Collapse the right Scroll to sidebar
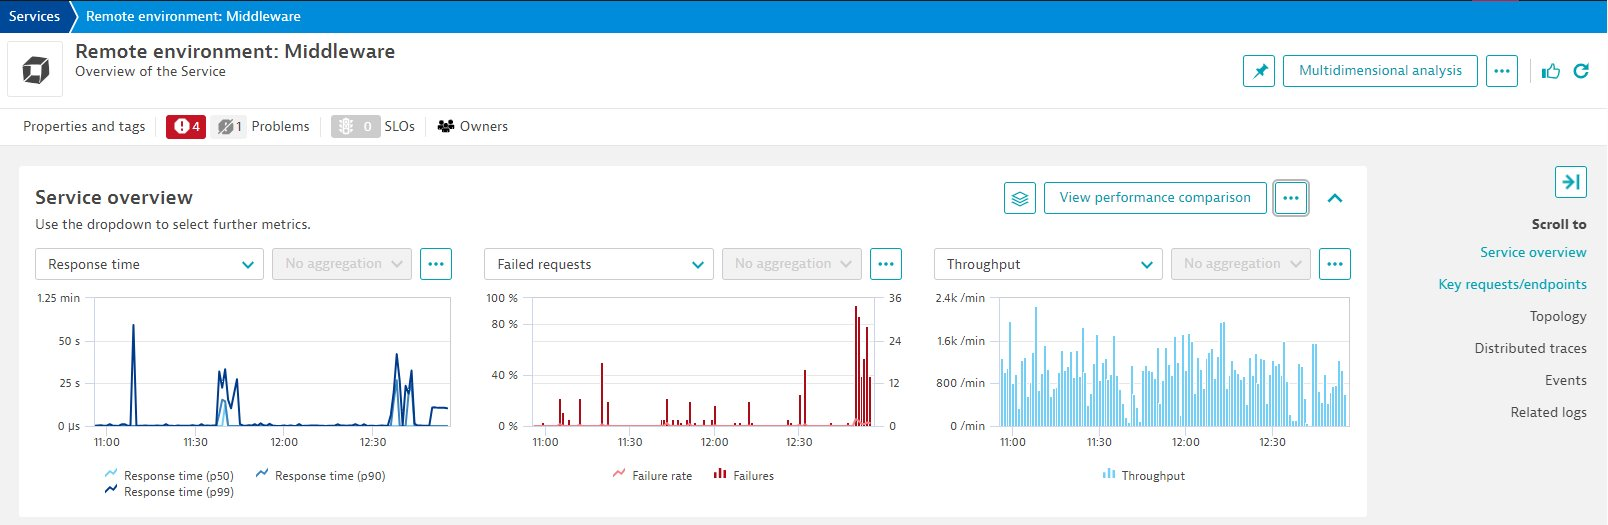1608x525 pixels. click(1570, 182)
